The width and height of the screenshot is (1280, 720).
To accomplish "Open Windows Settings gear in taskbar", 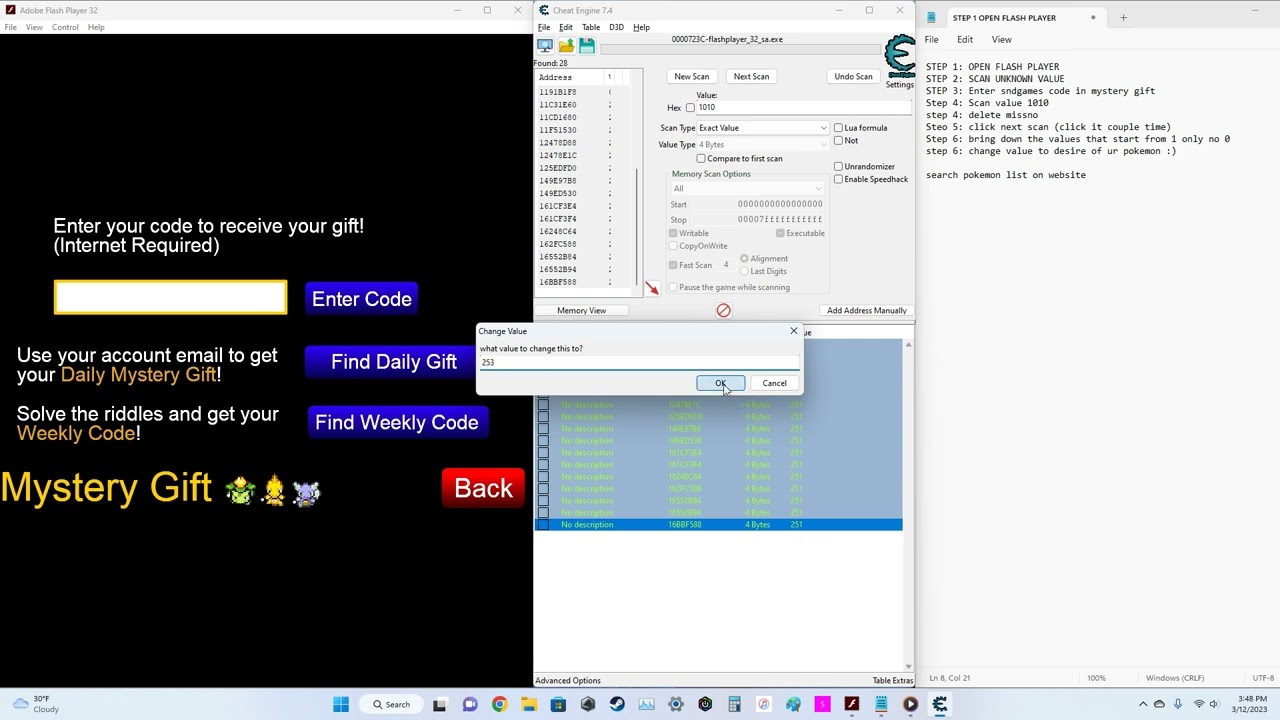I will (x=676, y=704).
